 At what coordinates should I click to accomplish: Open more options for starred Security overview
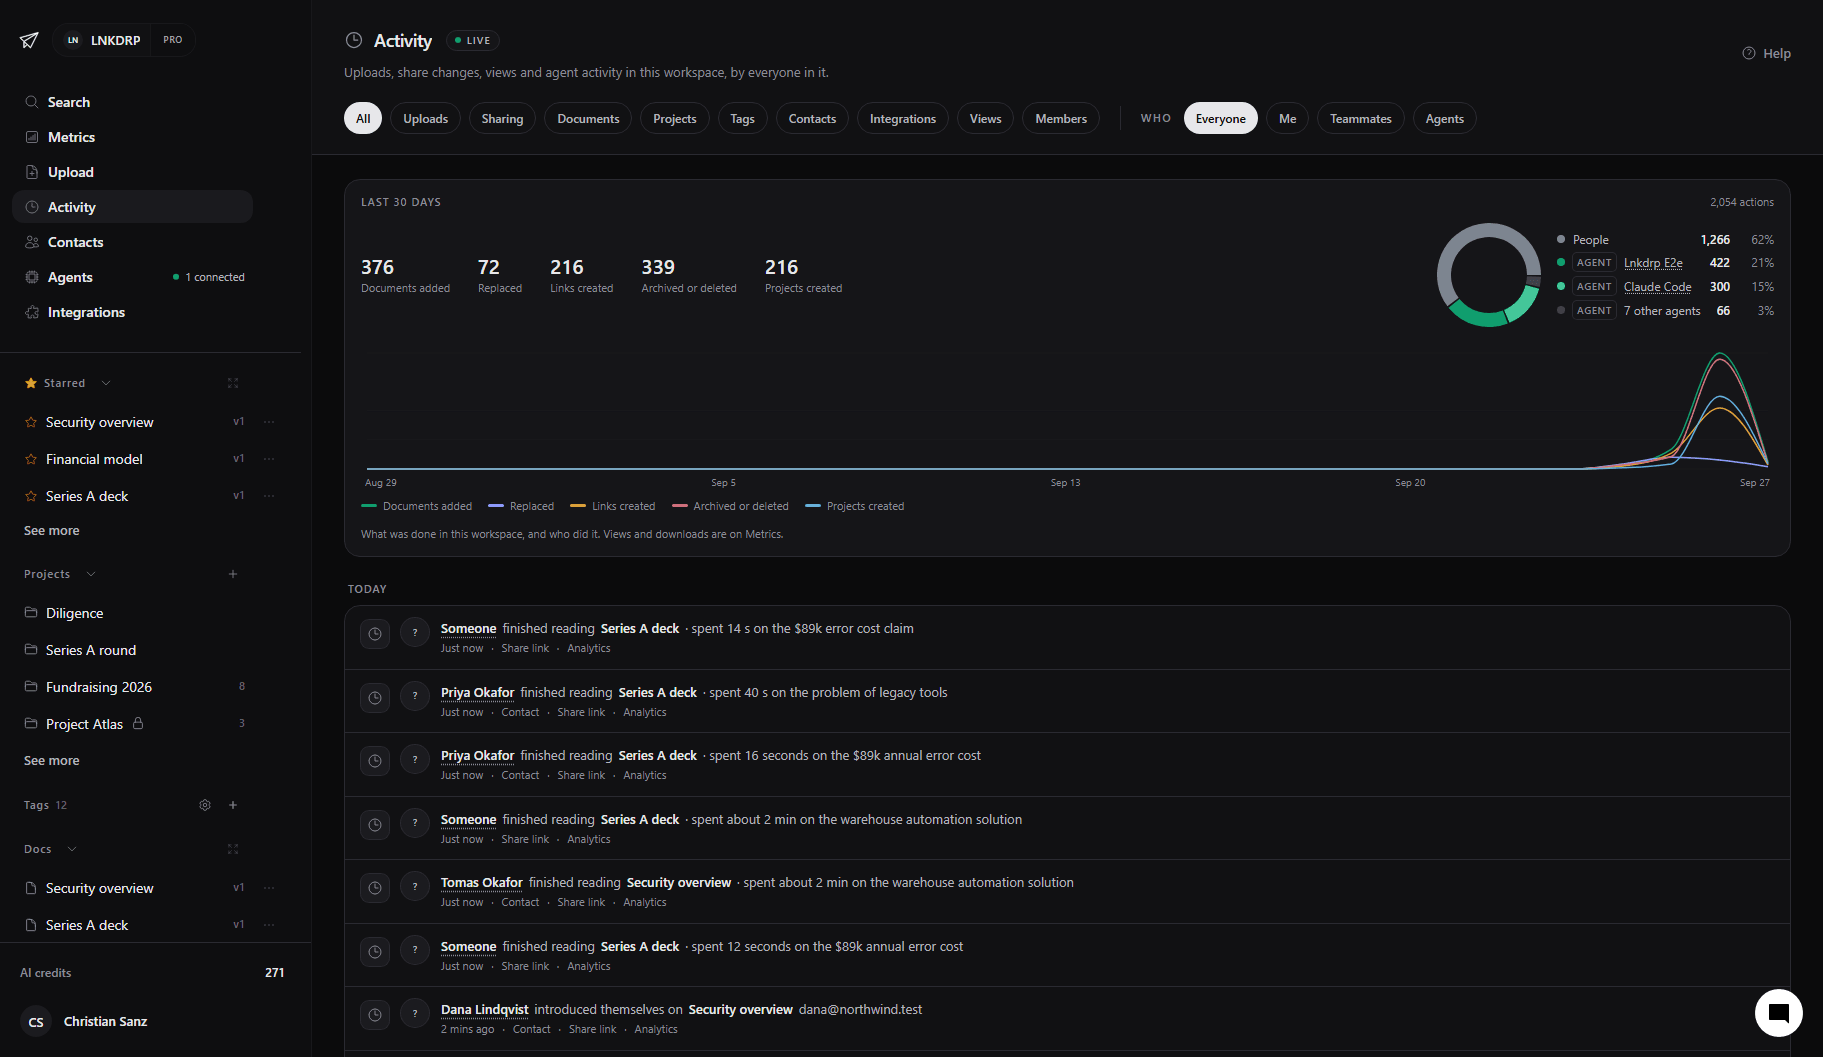269,422
